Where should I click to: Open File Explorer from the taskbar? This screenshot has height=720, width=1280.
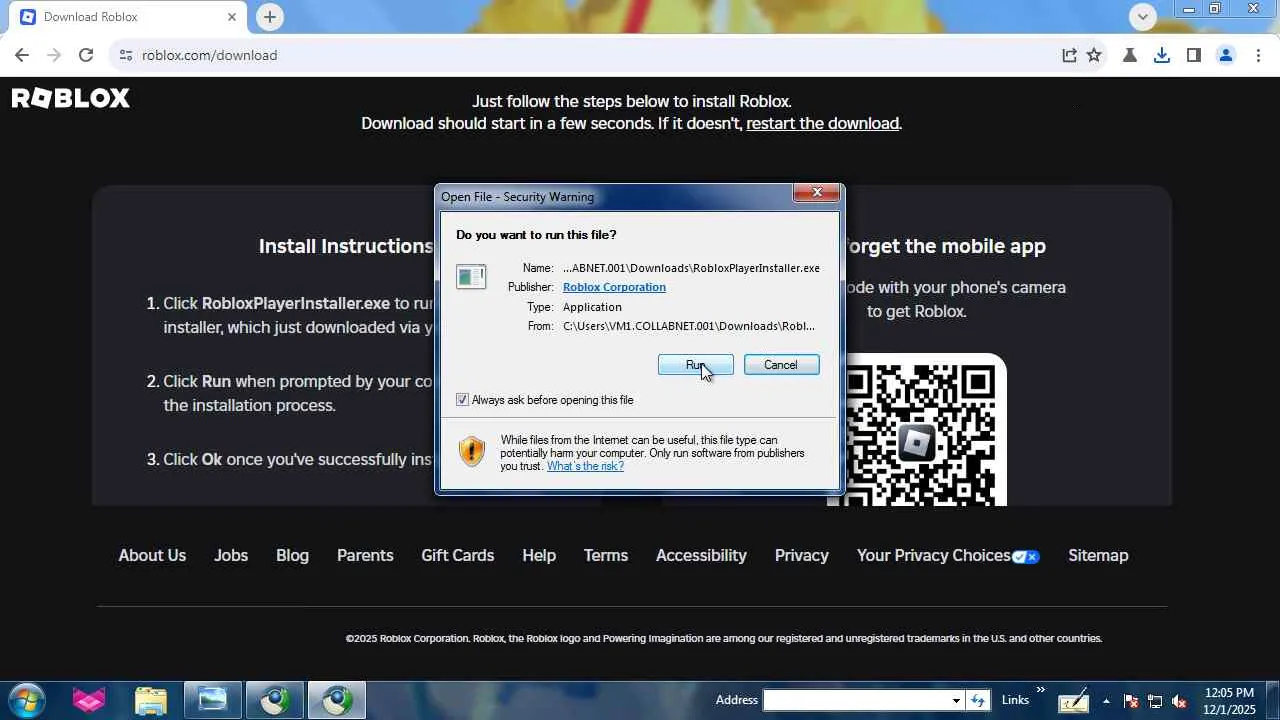pyautogui.click(x=150, y=700)
